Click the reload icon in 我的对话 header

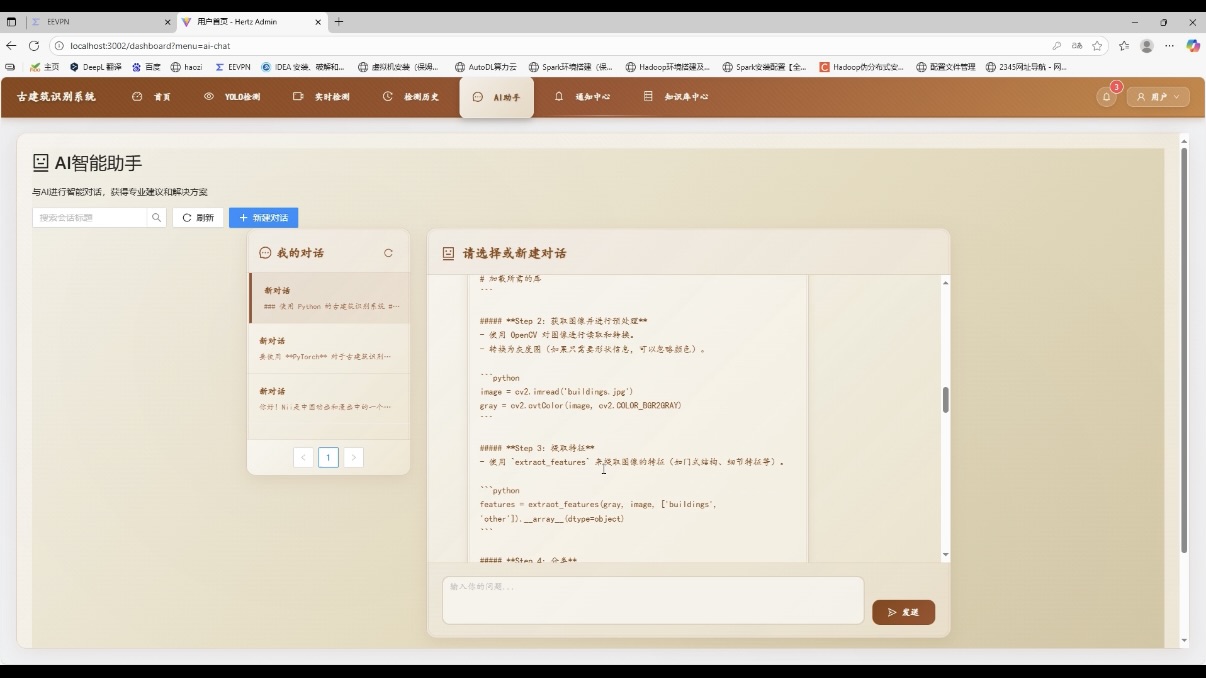[389, 253]
